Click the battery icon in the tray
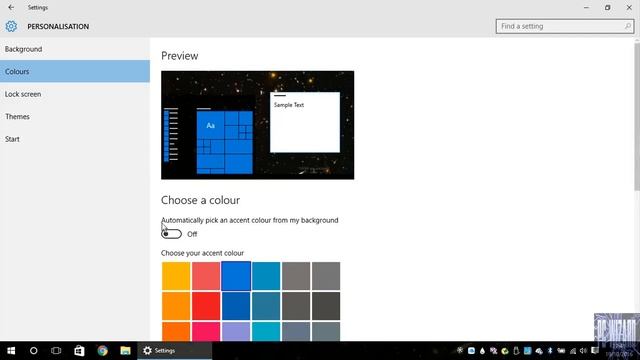The height and width of the screenshot is (360, 640). tap(561, 351)
